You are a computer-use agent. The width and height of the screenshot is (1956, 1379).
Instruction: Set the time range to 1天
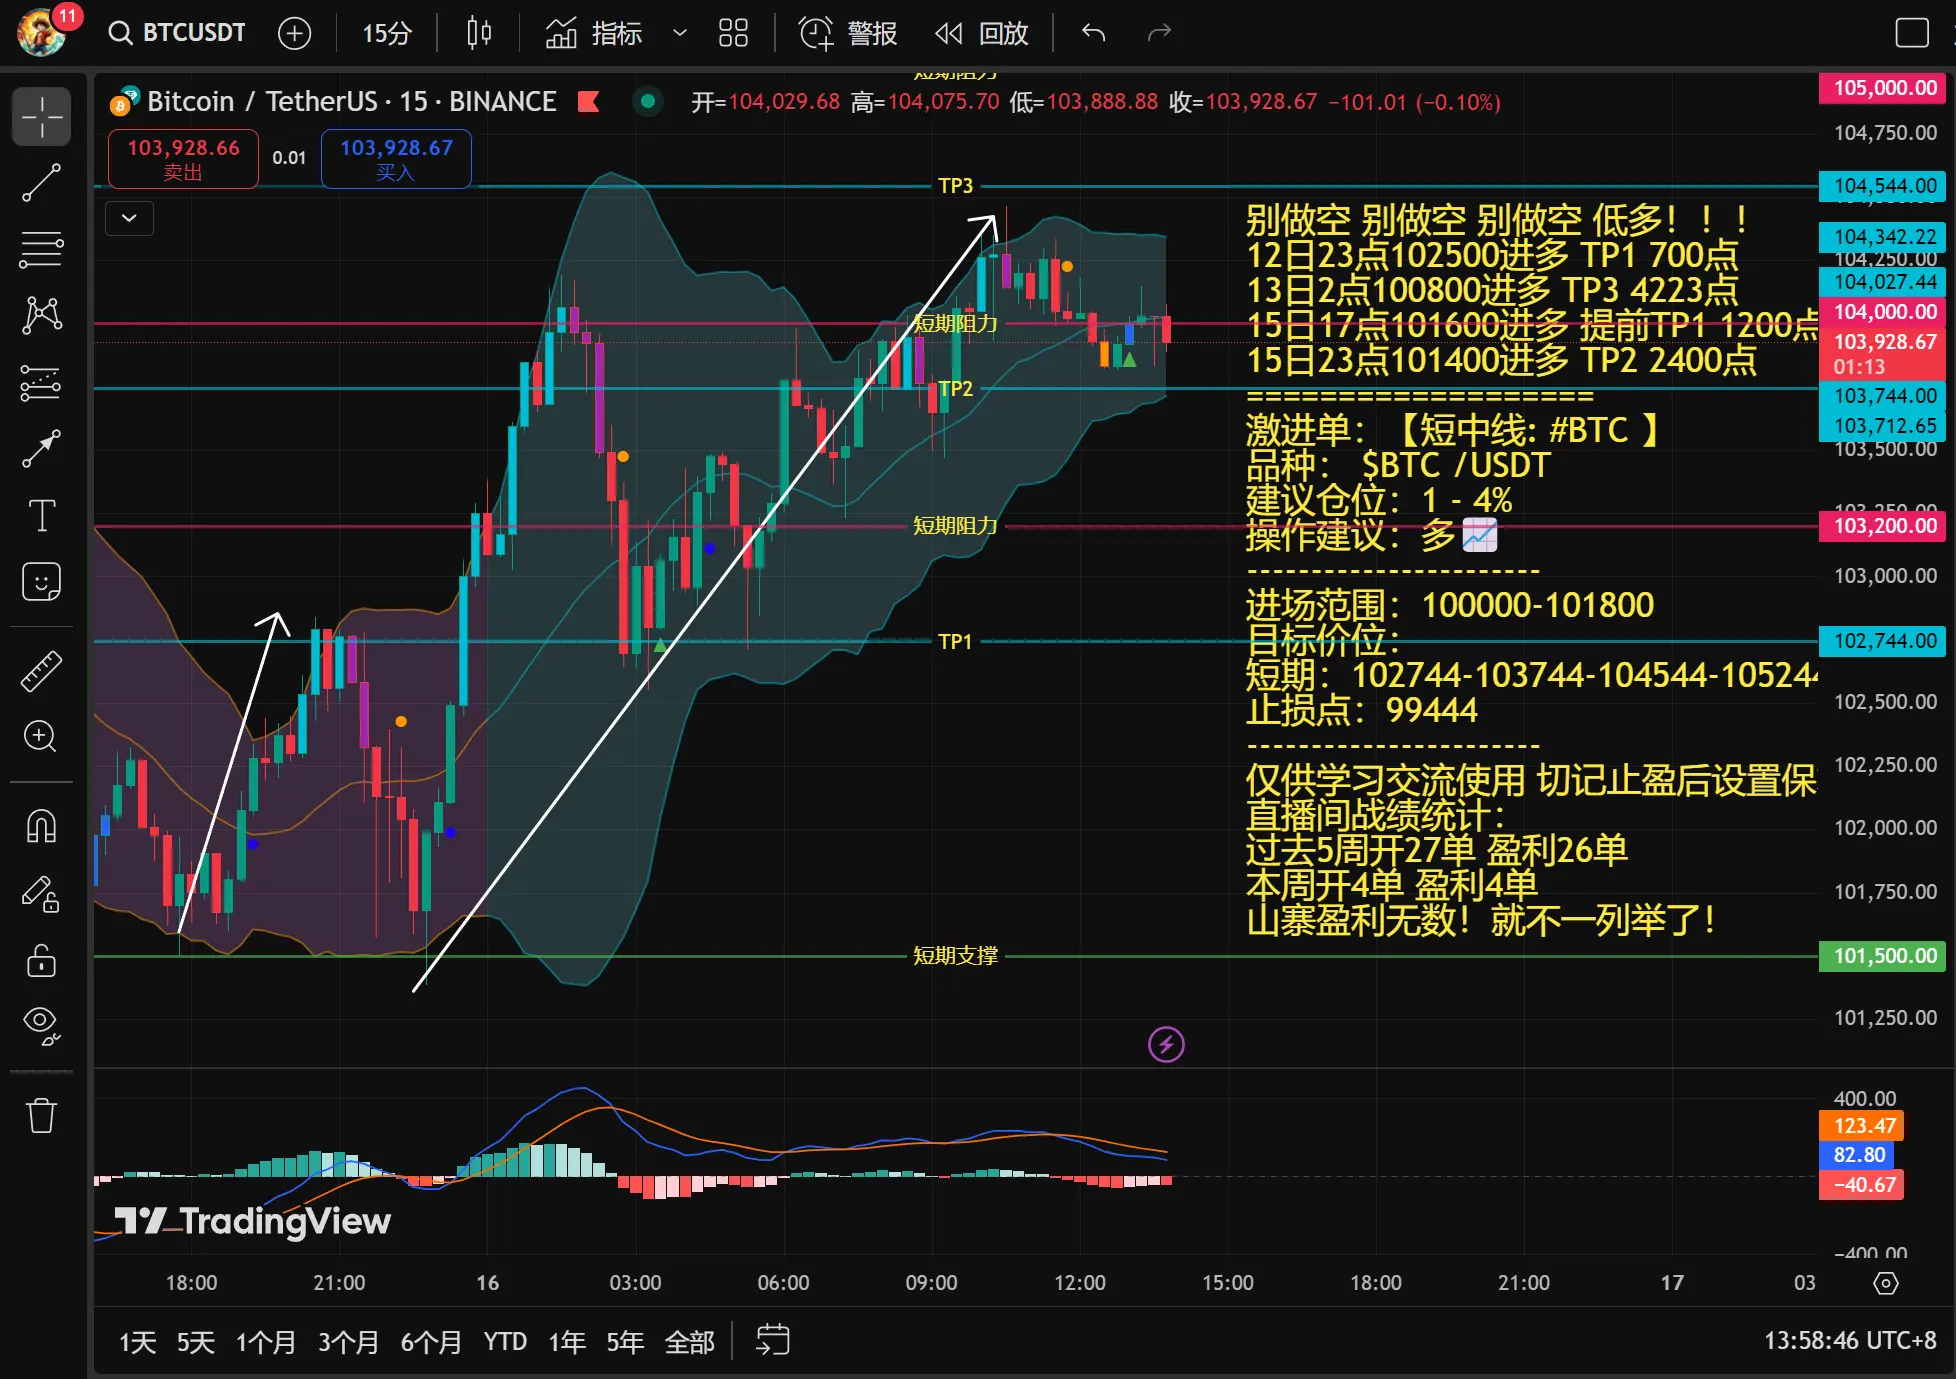138,1341
